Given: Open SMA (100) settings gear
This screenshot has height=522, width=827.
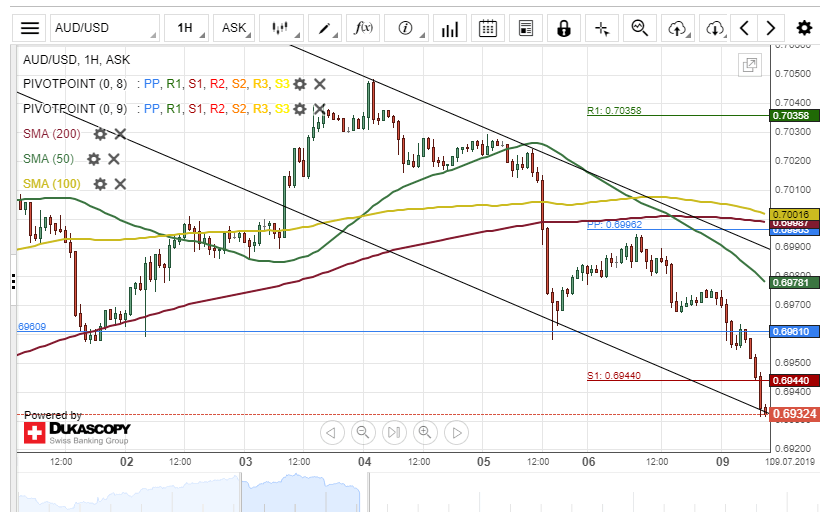Looking at the screenshot, I should (100, 184).
